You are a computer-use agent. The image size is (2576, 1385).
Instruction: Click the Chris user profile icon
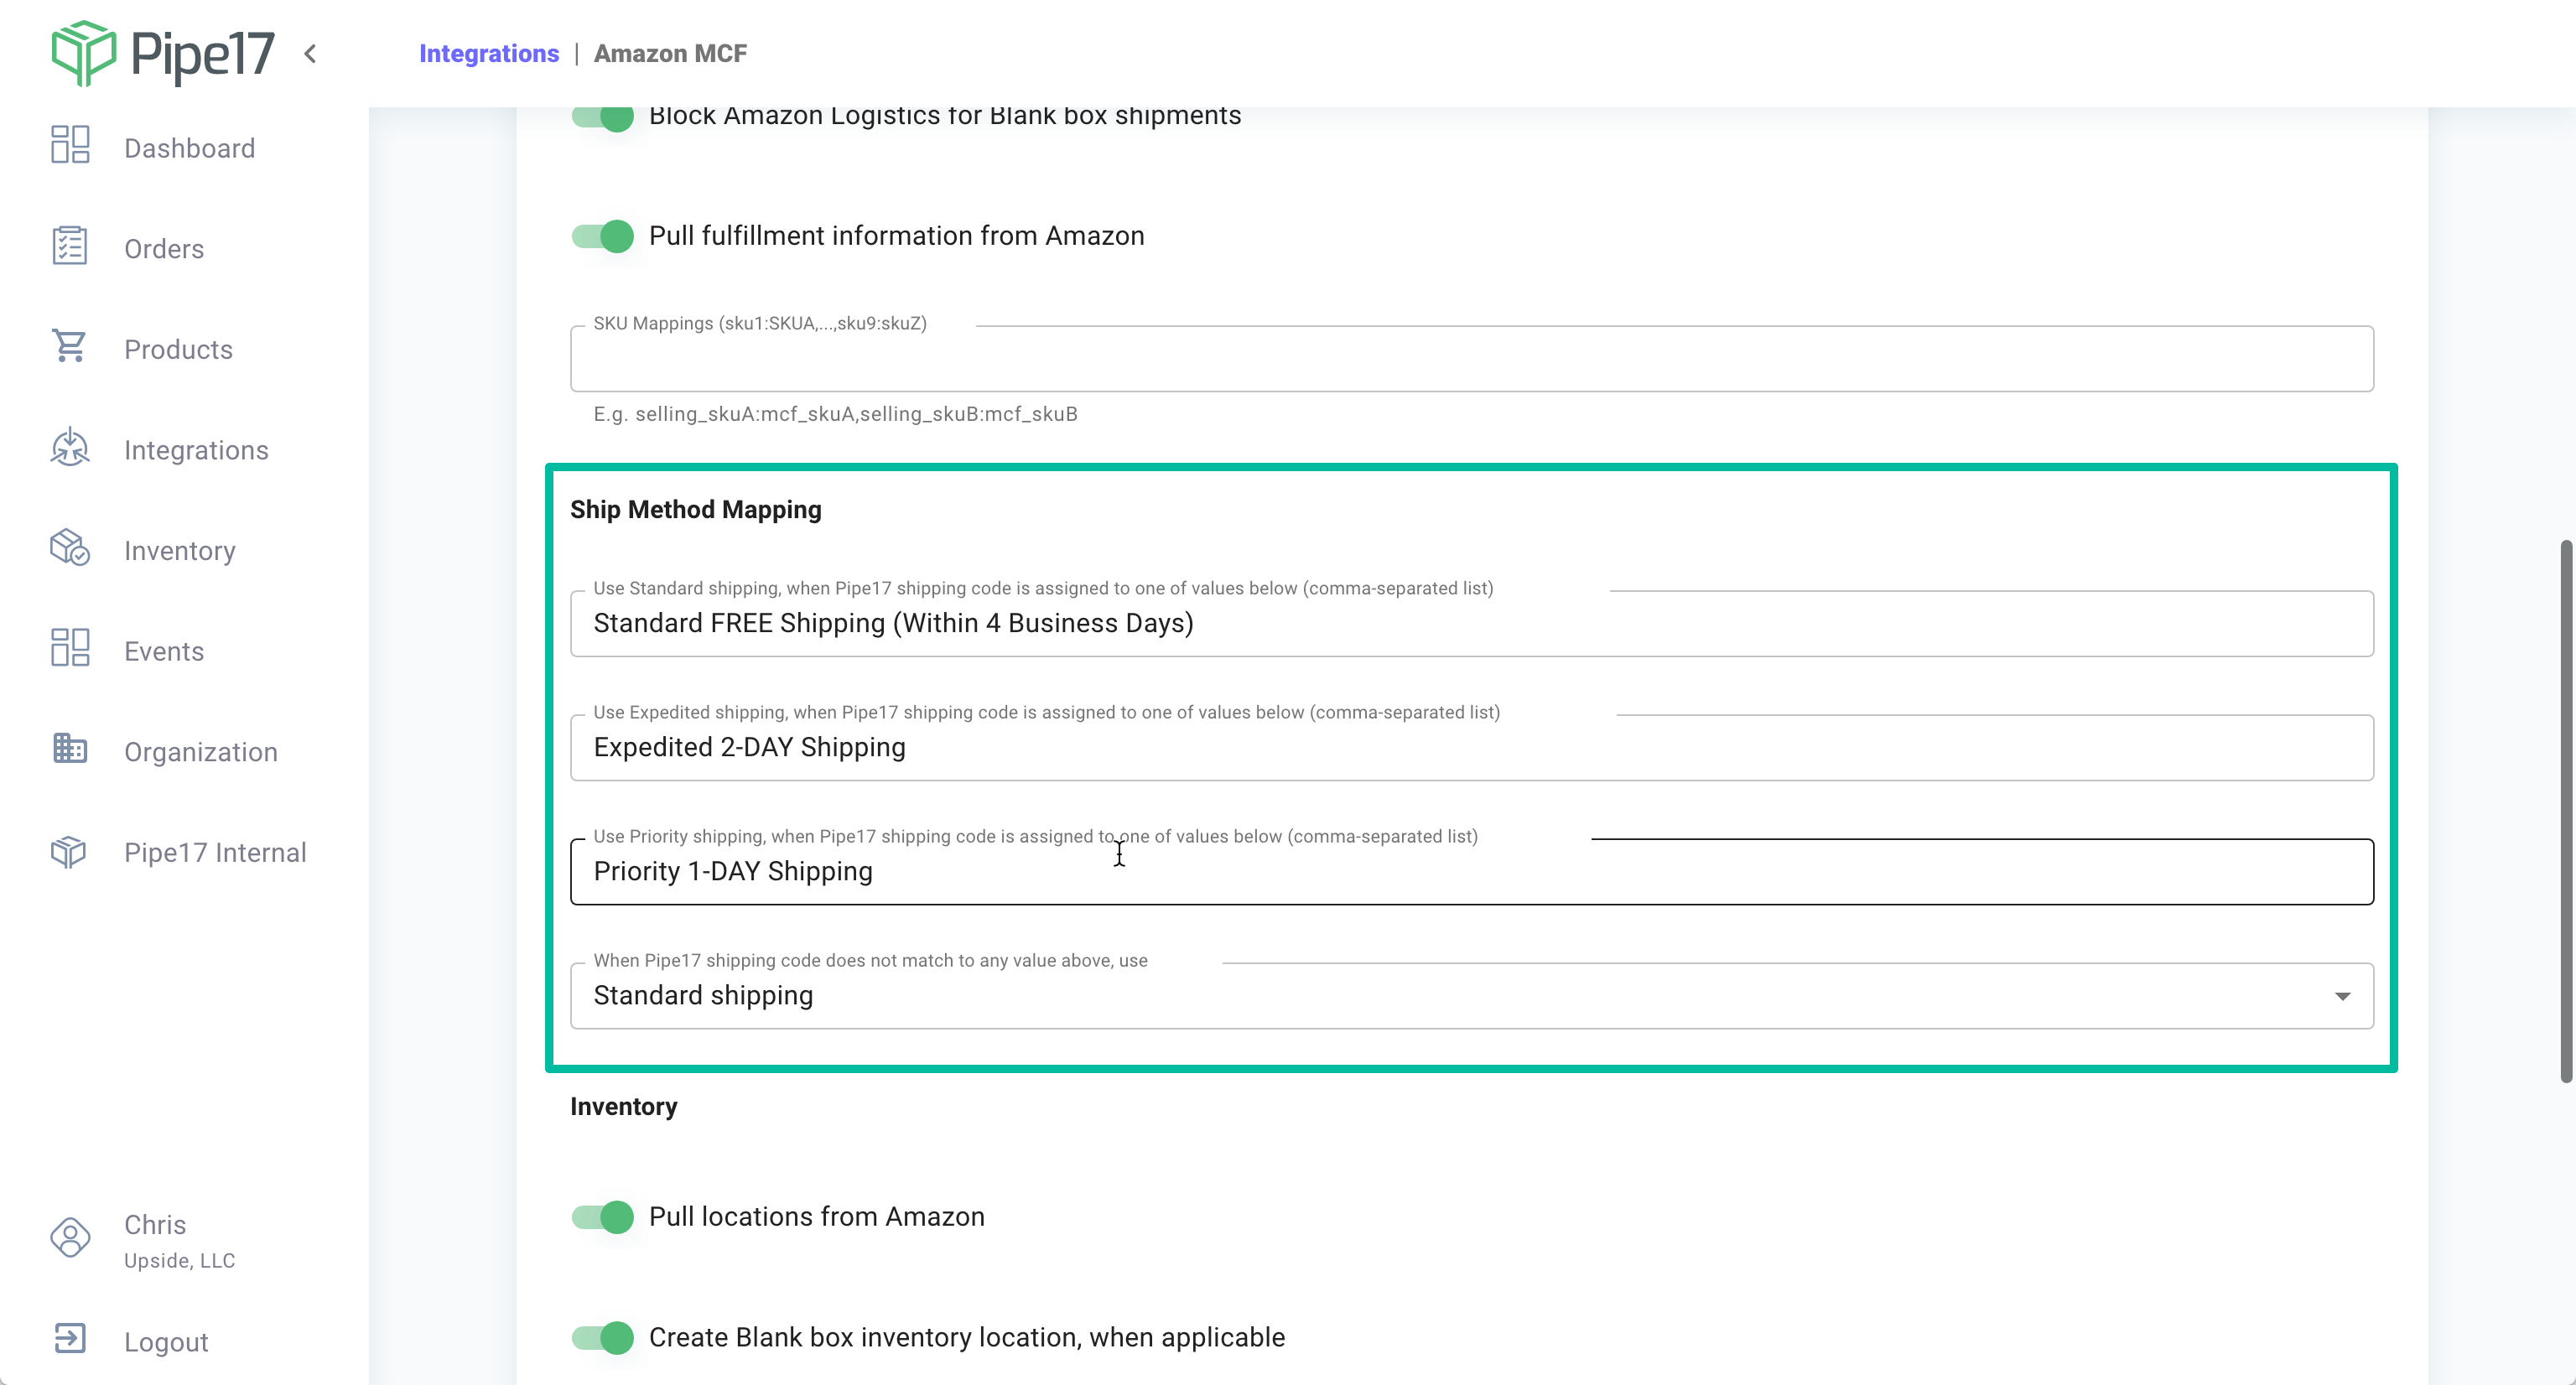click(x=70, y=1238)
